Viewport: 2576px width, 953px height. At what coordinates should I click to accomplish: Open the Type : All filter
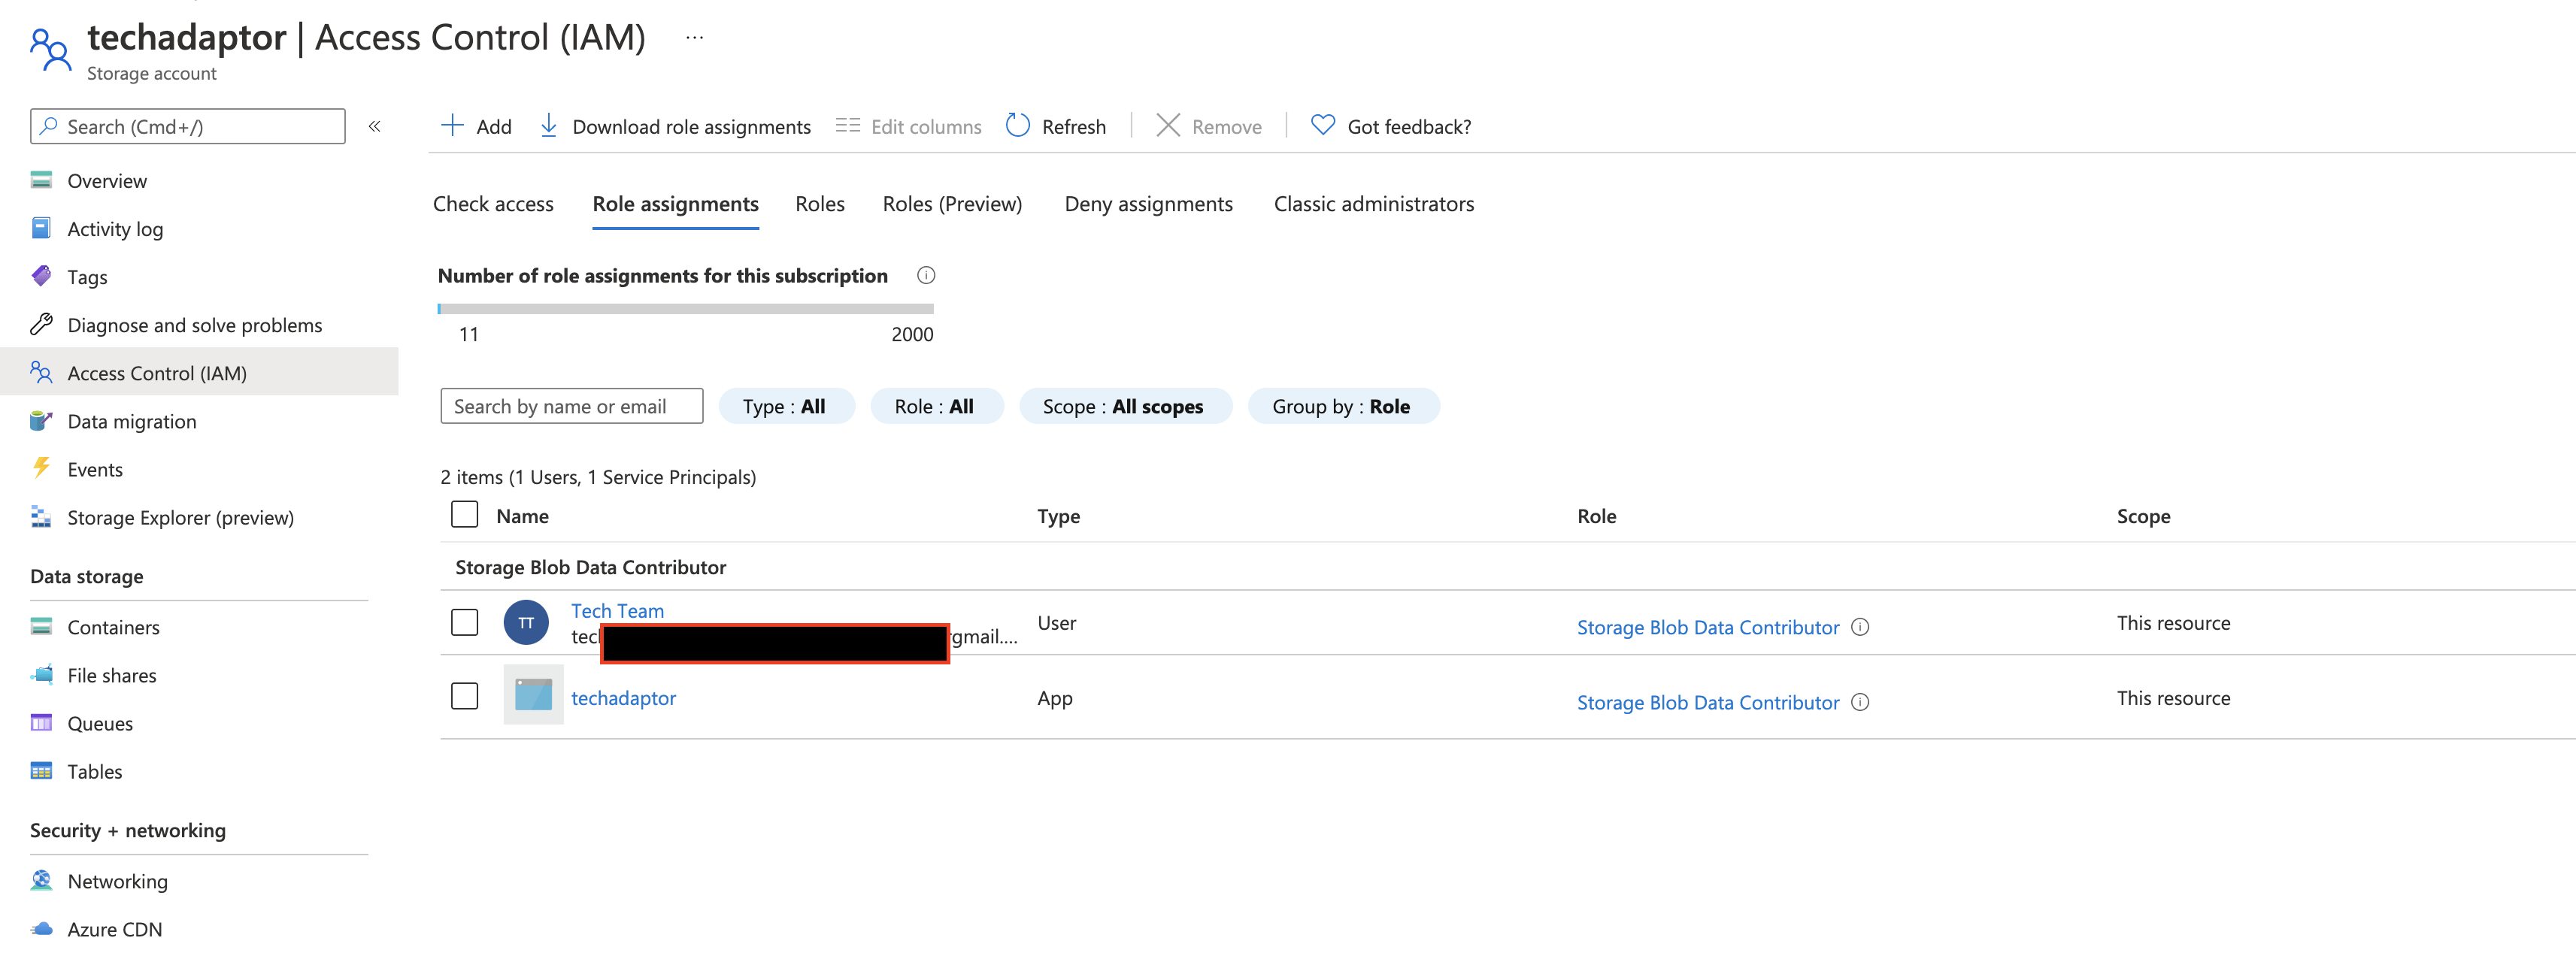786,406
